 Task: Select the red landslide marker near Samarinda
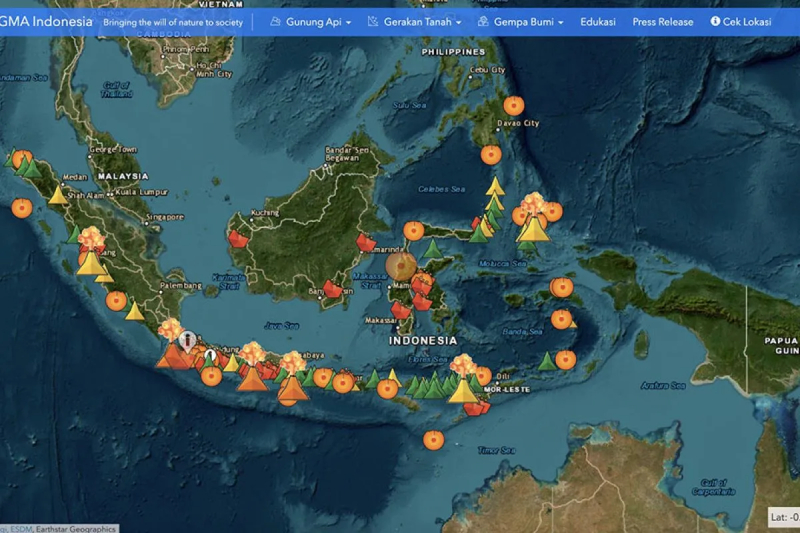[366, 242]
